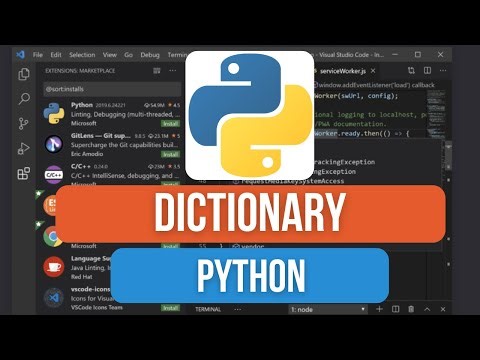The image size is (480, 360).
Task: Open editor more actions menu
Action: 443,70
